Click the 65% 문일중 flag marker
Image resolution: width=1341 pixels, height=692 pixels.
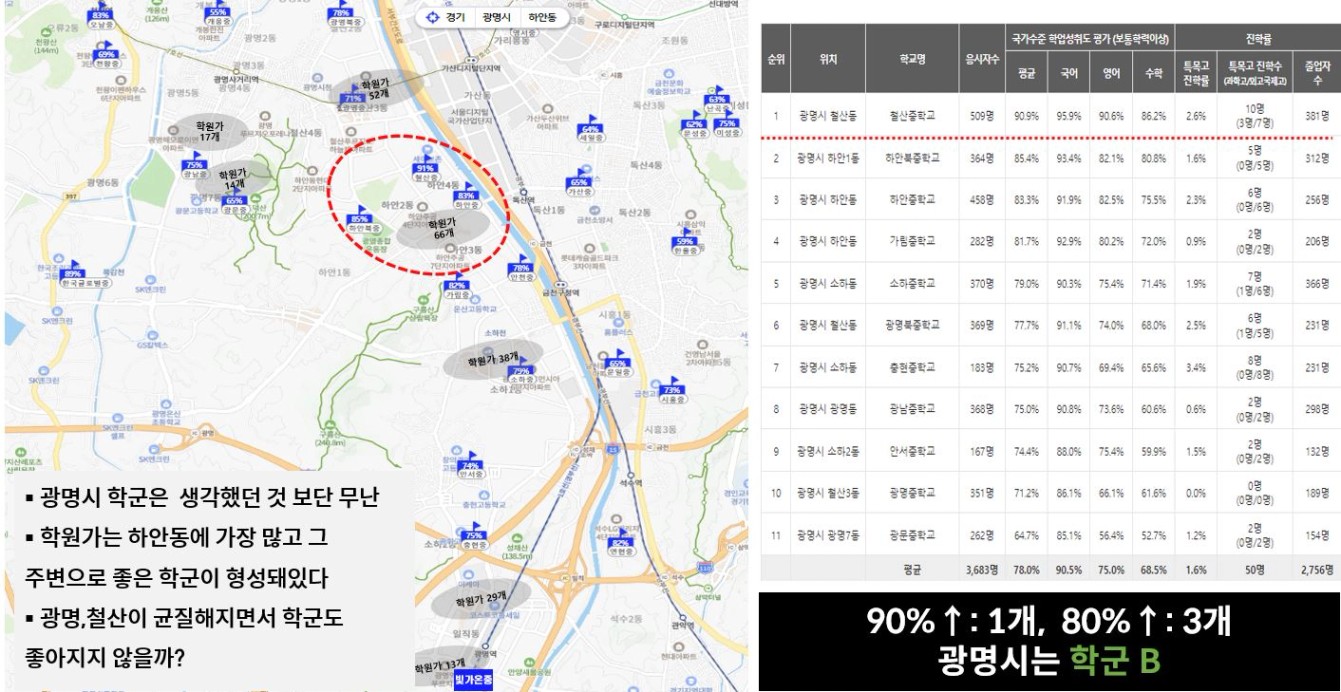tap(618, 364)
